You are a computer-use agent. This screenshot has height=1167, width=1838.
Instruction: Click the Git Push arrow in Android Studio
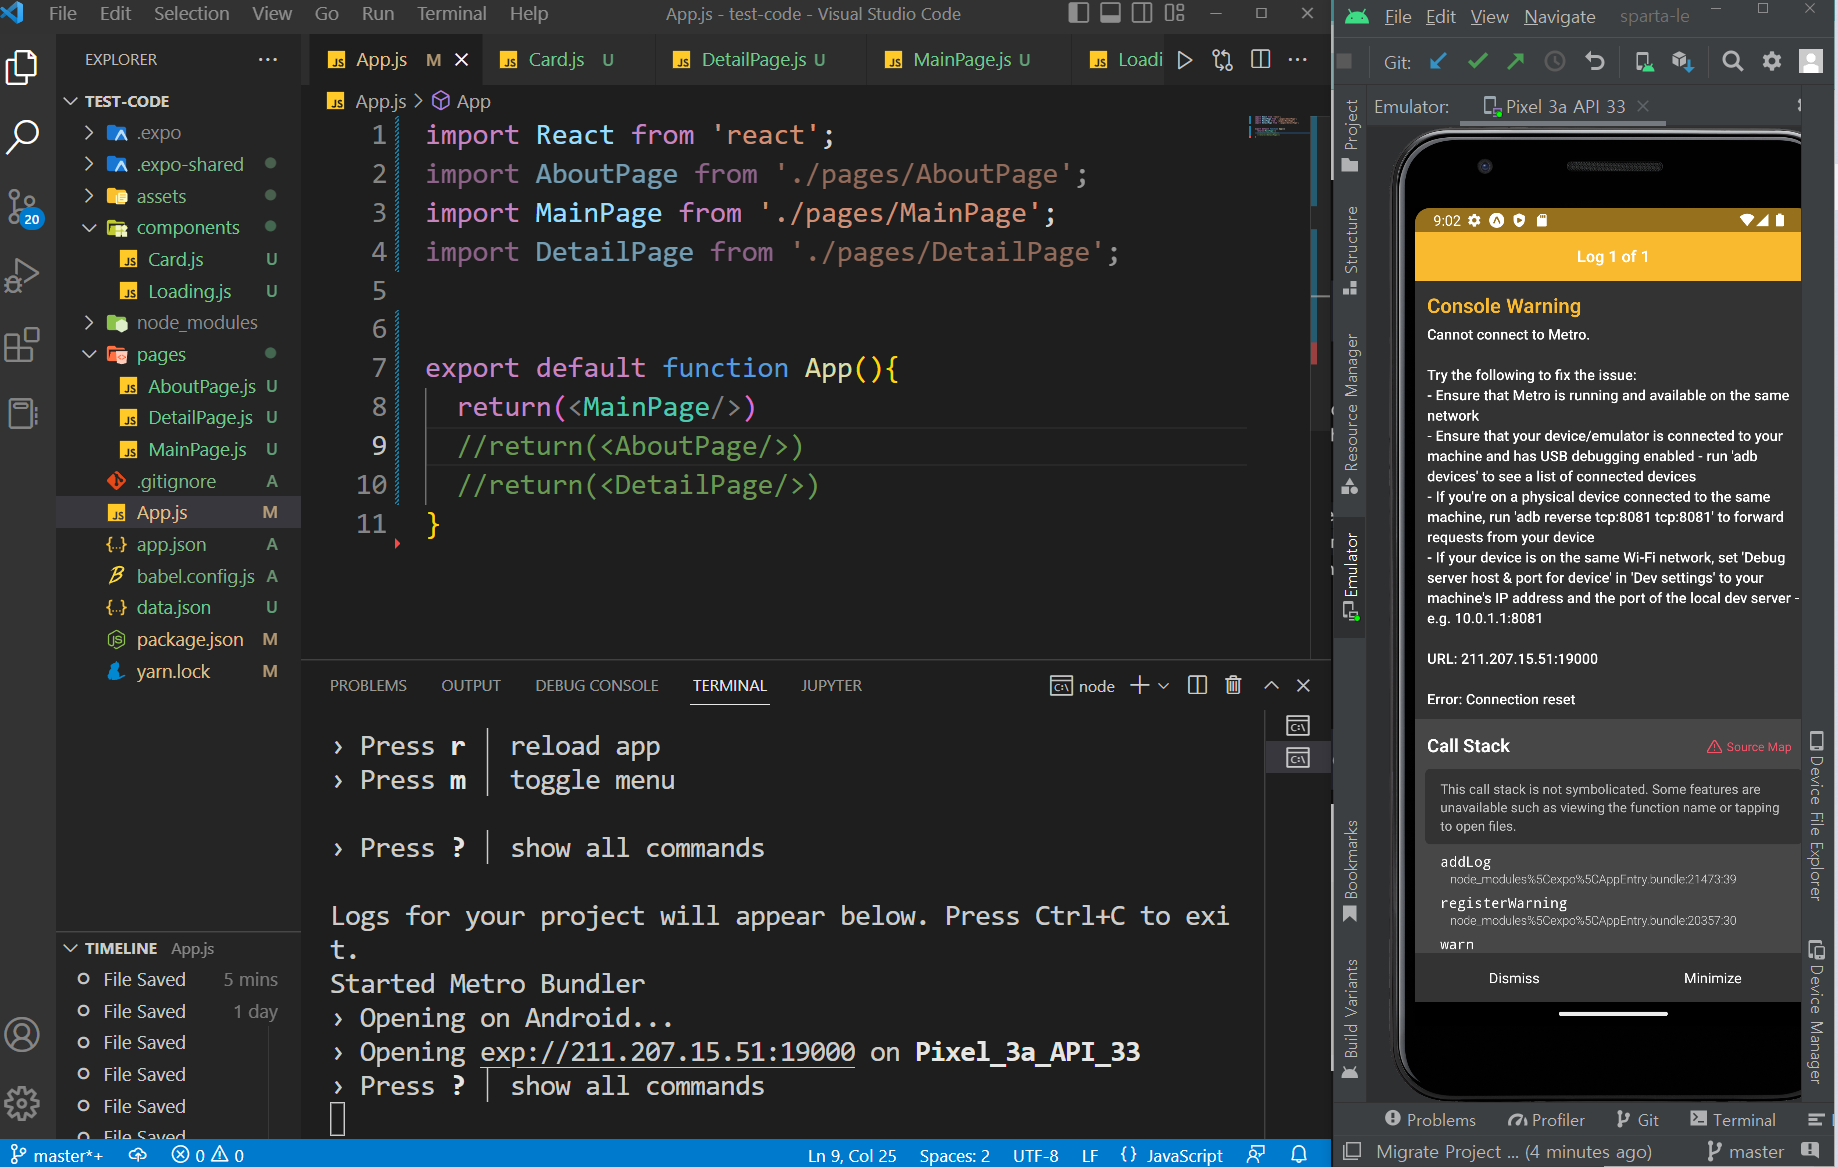point(1516,62)
